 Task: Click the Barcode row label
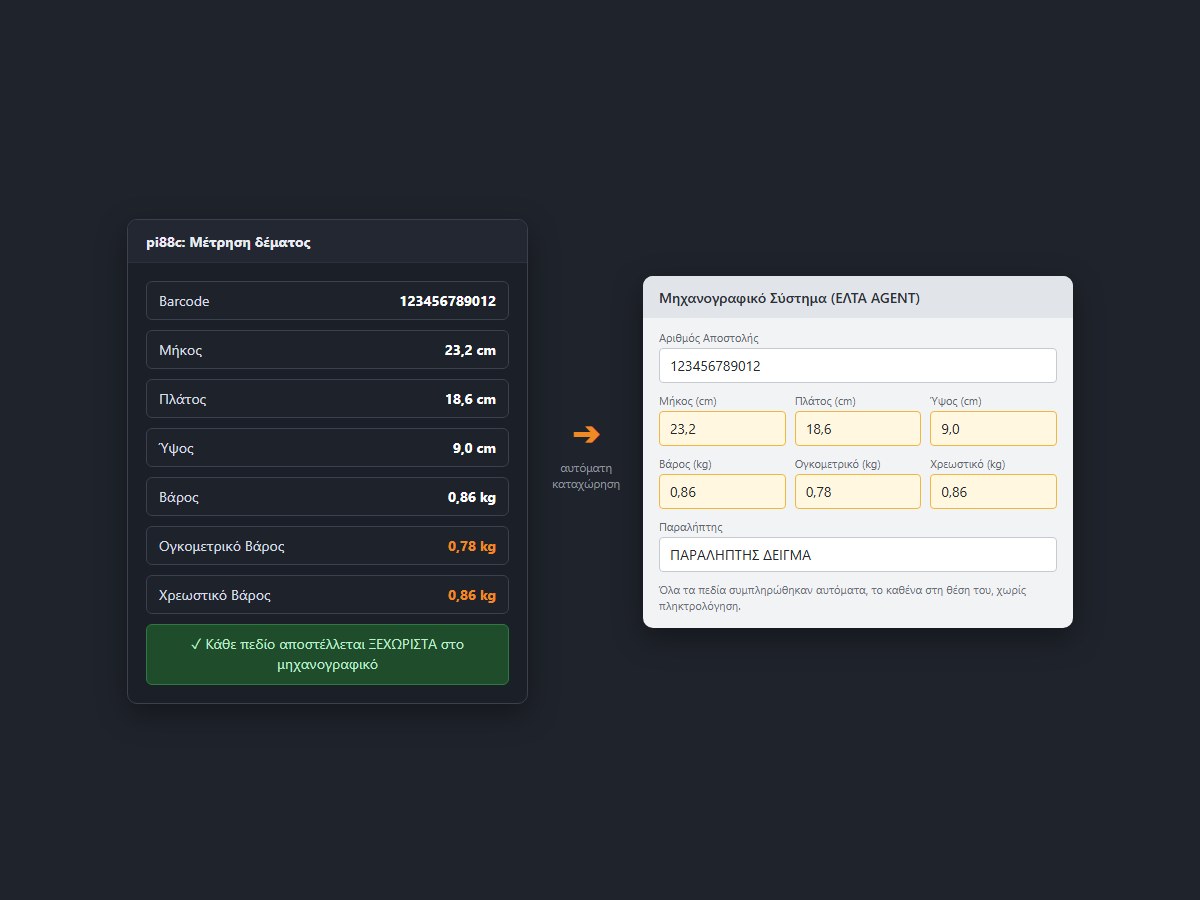tap(184, 301)
